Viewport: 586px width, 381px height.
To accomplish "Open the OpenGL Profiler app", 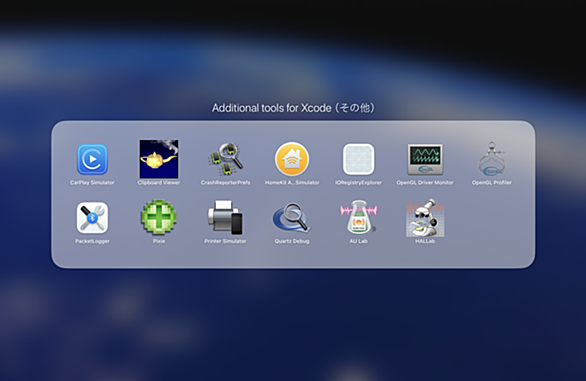I will tap(491, 159).
